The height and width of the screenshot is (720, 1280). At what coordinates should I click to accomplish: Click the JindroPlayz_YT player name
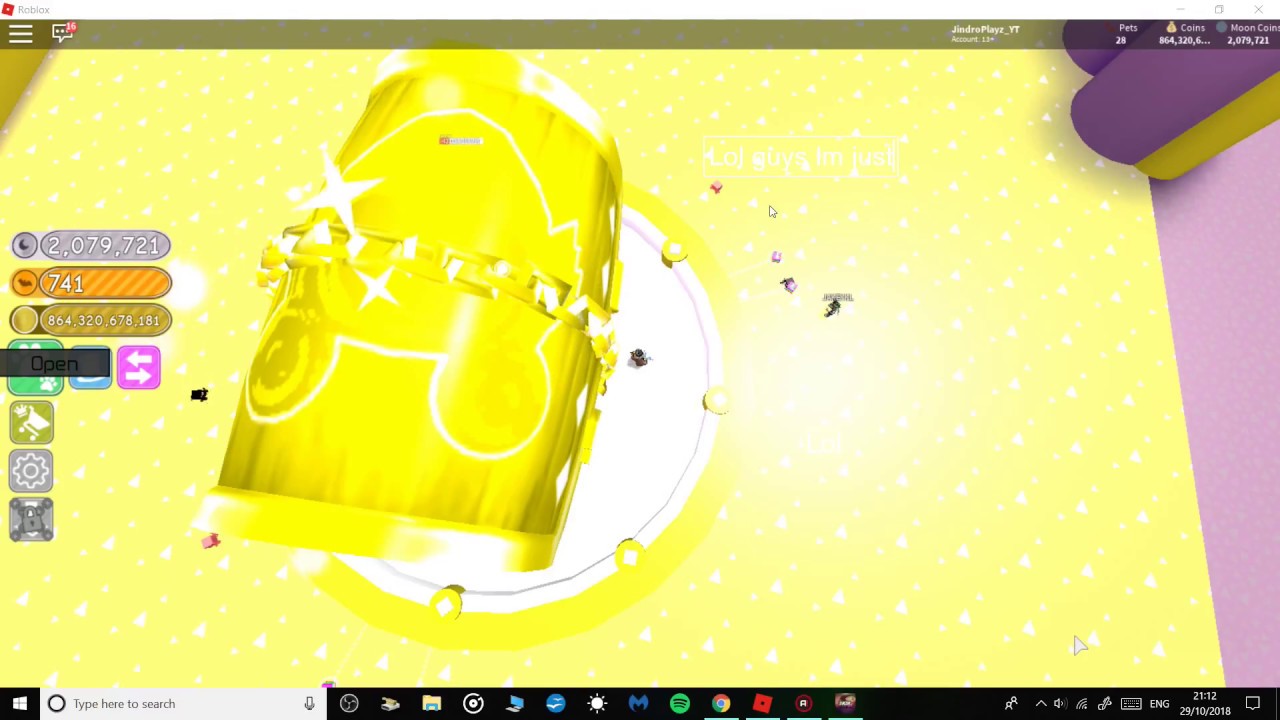coord(985,29)
